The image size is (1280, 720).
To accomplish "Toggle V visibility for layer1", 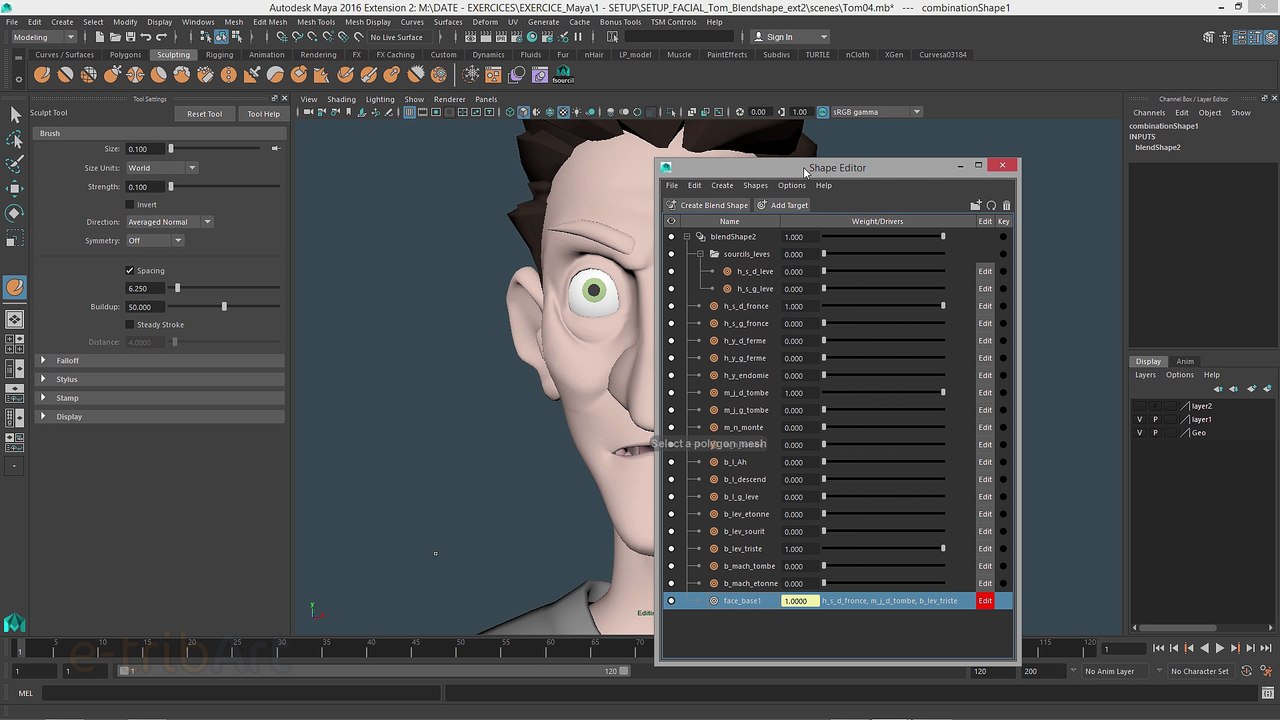I will (1139, 419).
